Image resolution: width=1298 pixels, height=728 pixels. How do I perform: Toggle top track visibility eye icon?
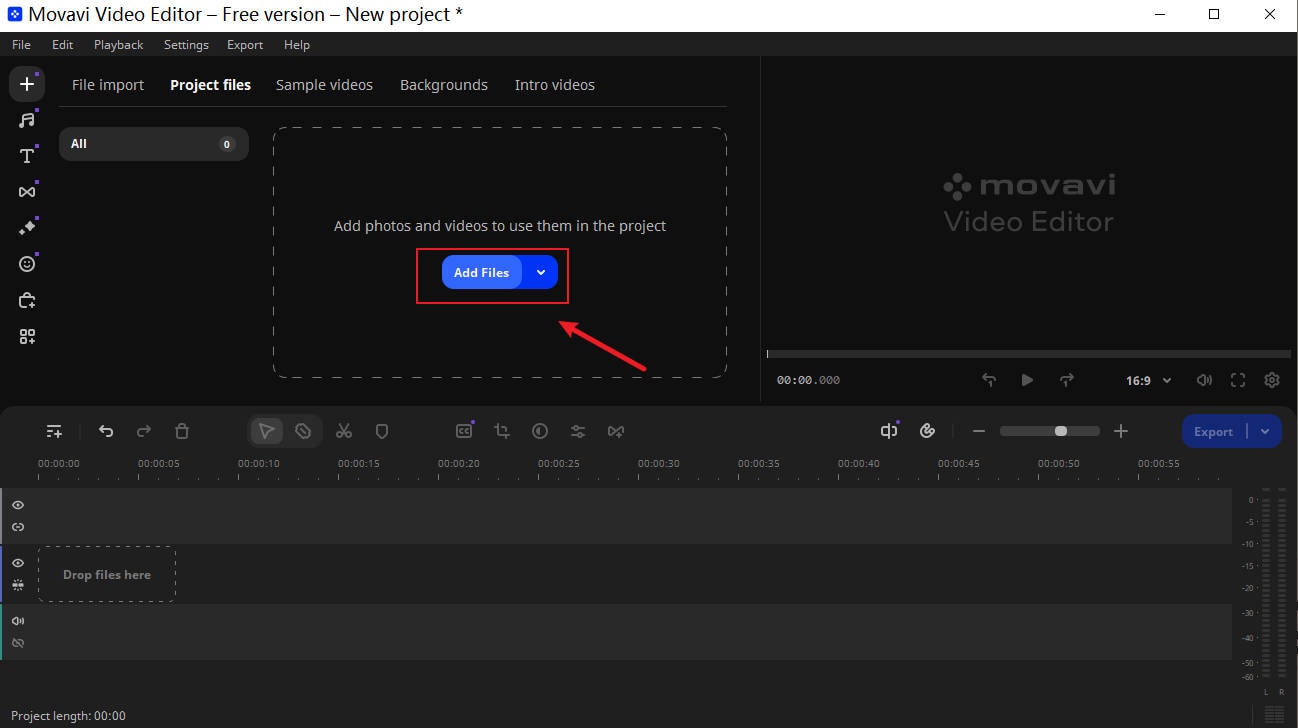pos(18,505)
